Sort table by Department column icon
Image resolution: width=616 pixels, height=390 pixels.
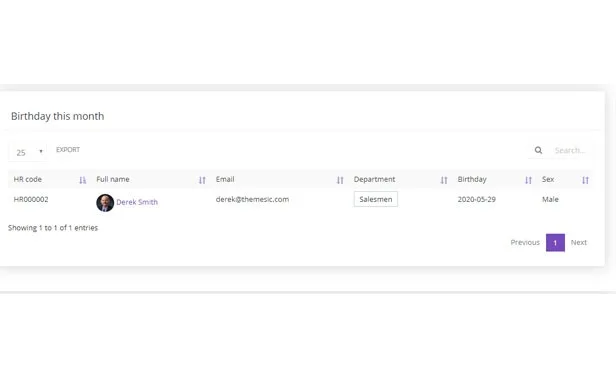[x=444, y=180]
